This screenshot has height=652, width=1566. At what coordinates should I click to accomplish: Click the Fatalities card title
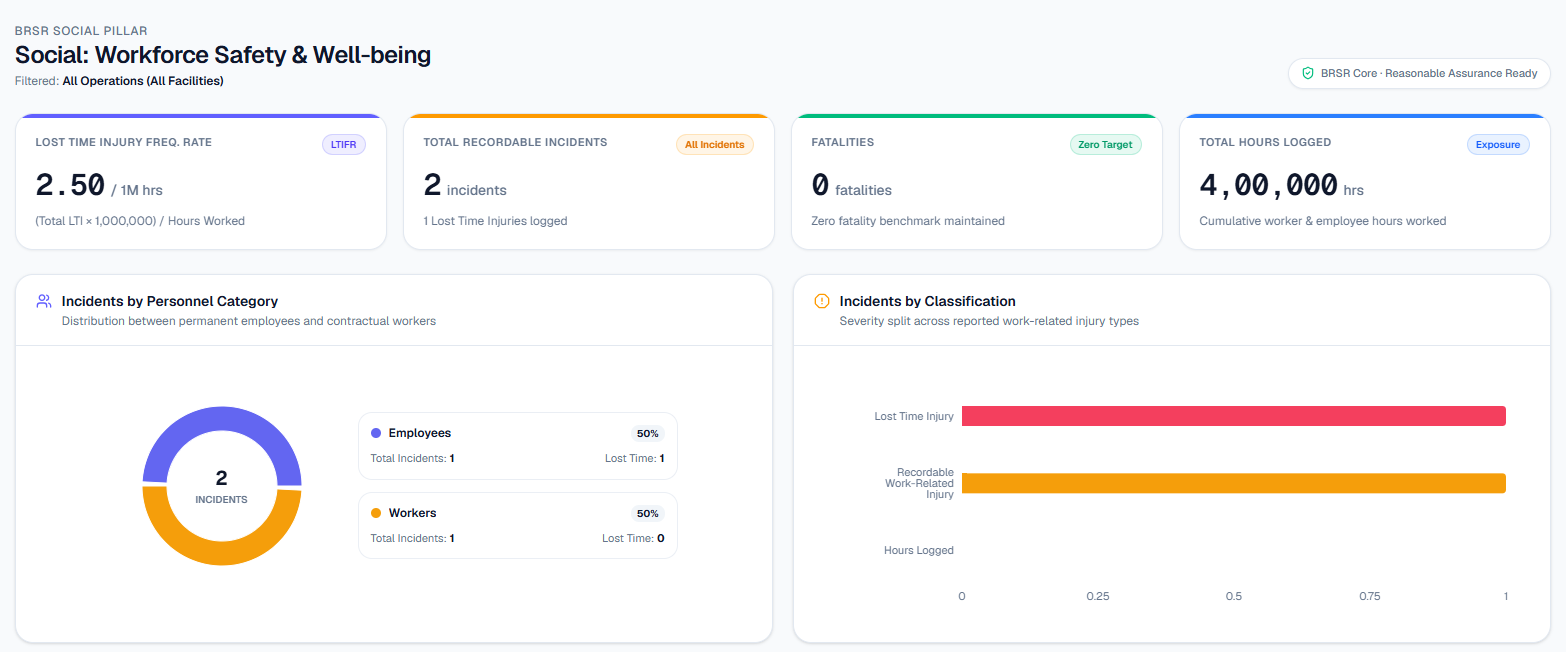842,142
